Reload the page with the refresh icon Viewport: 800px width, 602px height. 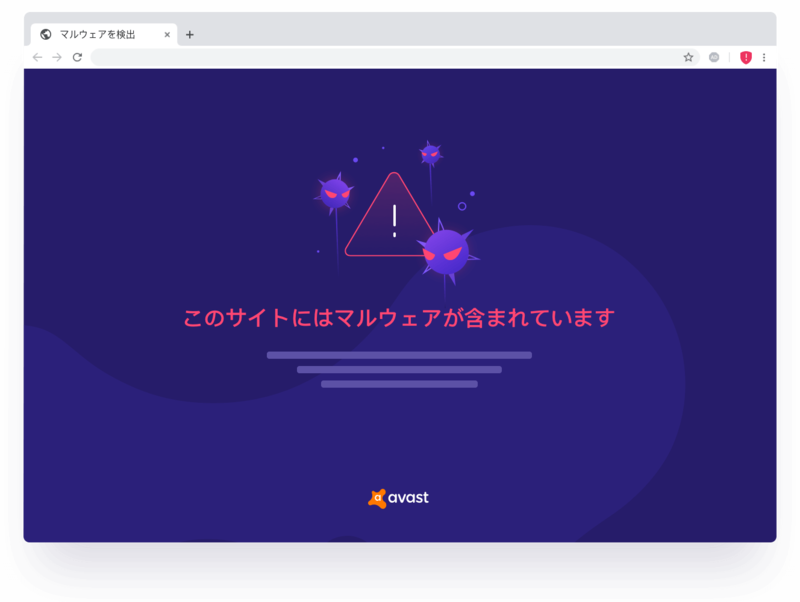point(77,57)
